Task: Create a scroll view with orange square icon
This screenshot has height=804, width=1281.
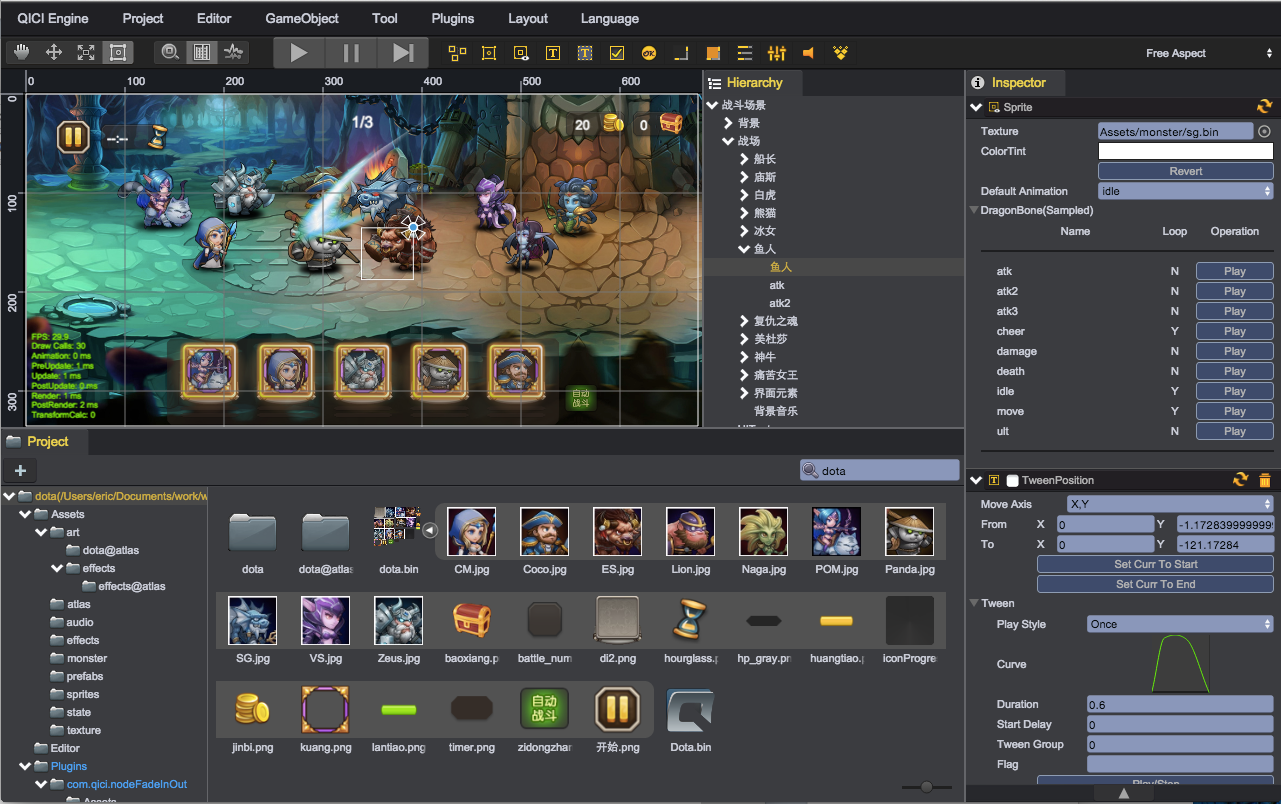Action: 713,53
